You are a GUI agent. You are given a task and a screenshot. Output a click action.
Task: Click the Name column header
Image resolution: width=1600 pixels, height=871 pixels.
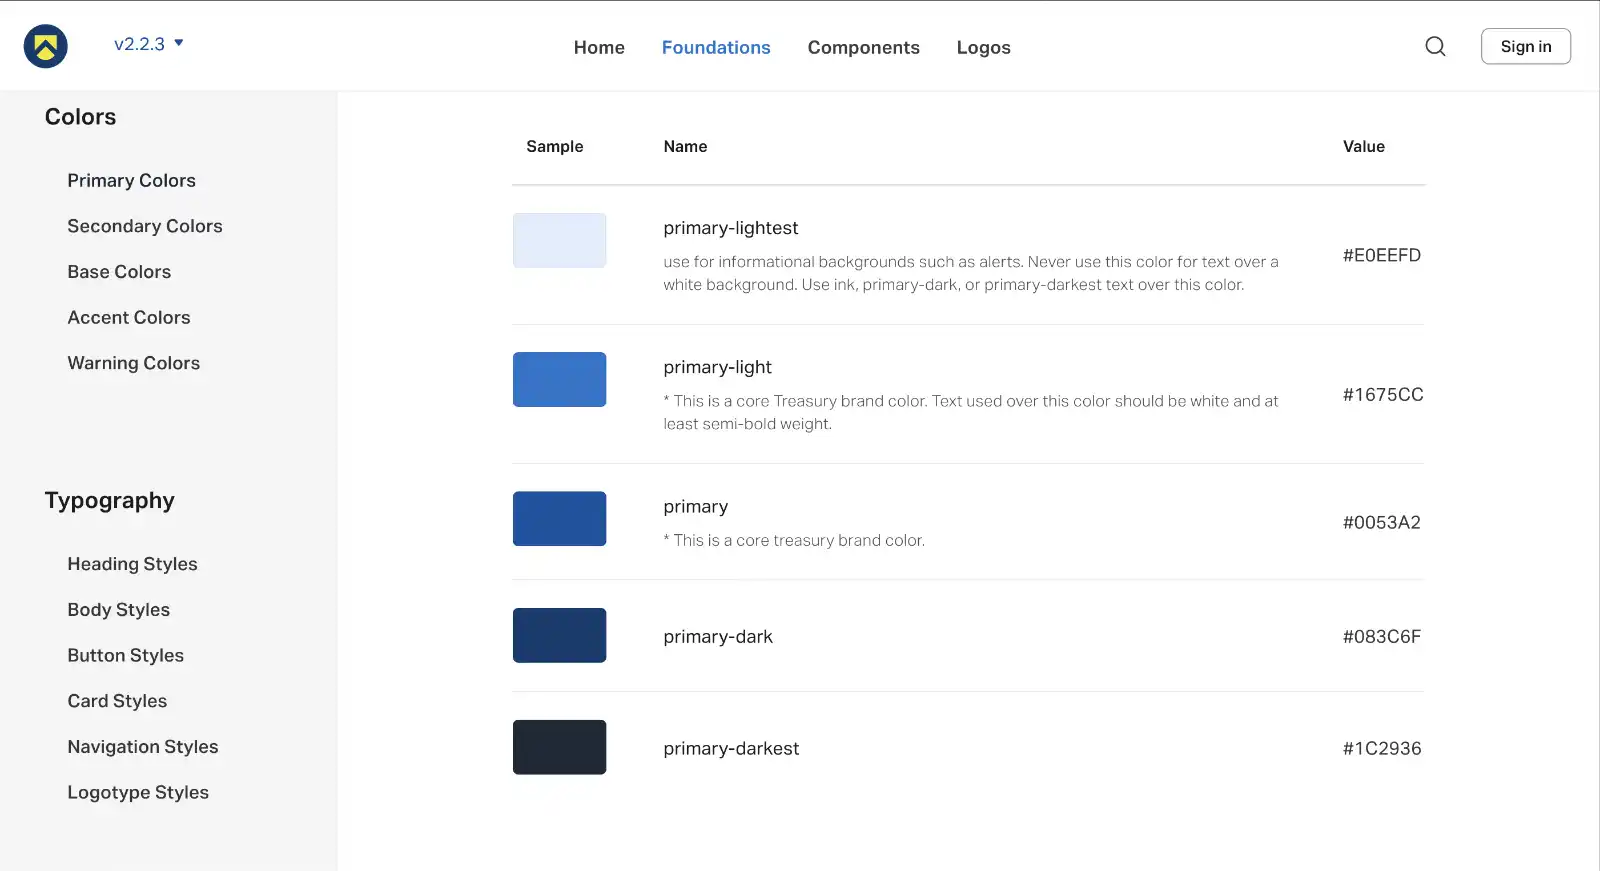click(x=685, y=146)
